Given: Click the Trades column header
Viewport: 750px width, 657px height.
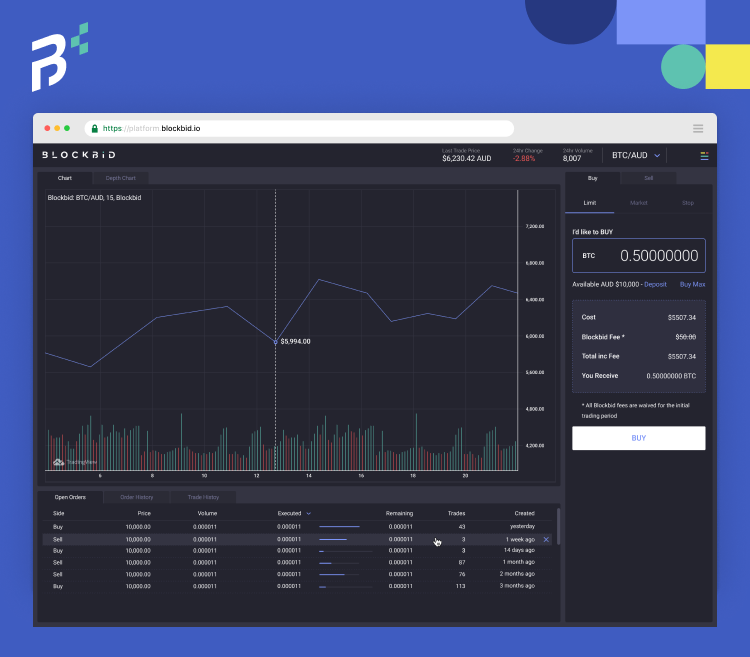Looking at the screenshot, I should point(456,514).
